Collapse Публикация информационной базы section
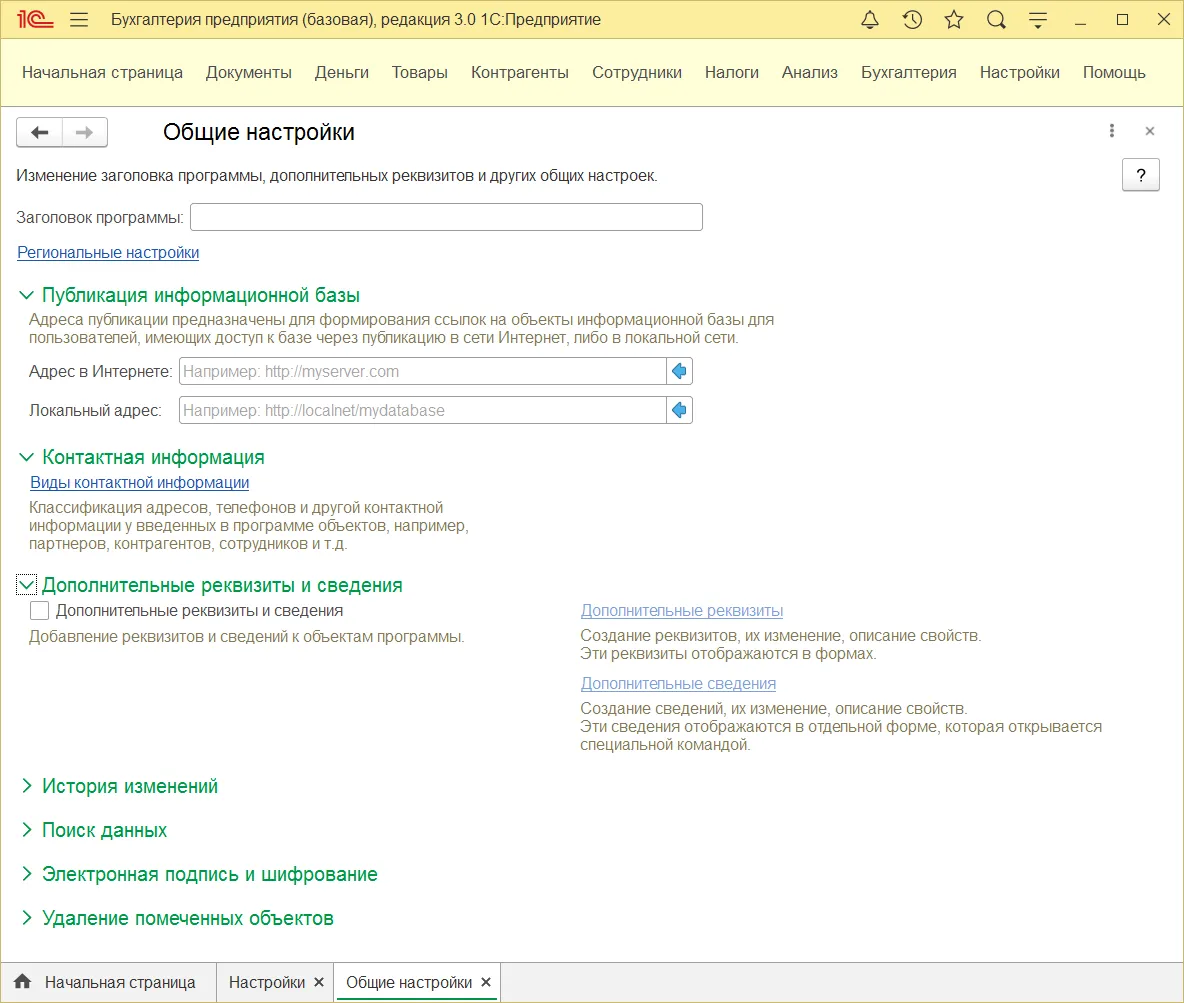 coord(26,295)
